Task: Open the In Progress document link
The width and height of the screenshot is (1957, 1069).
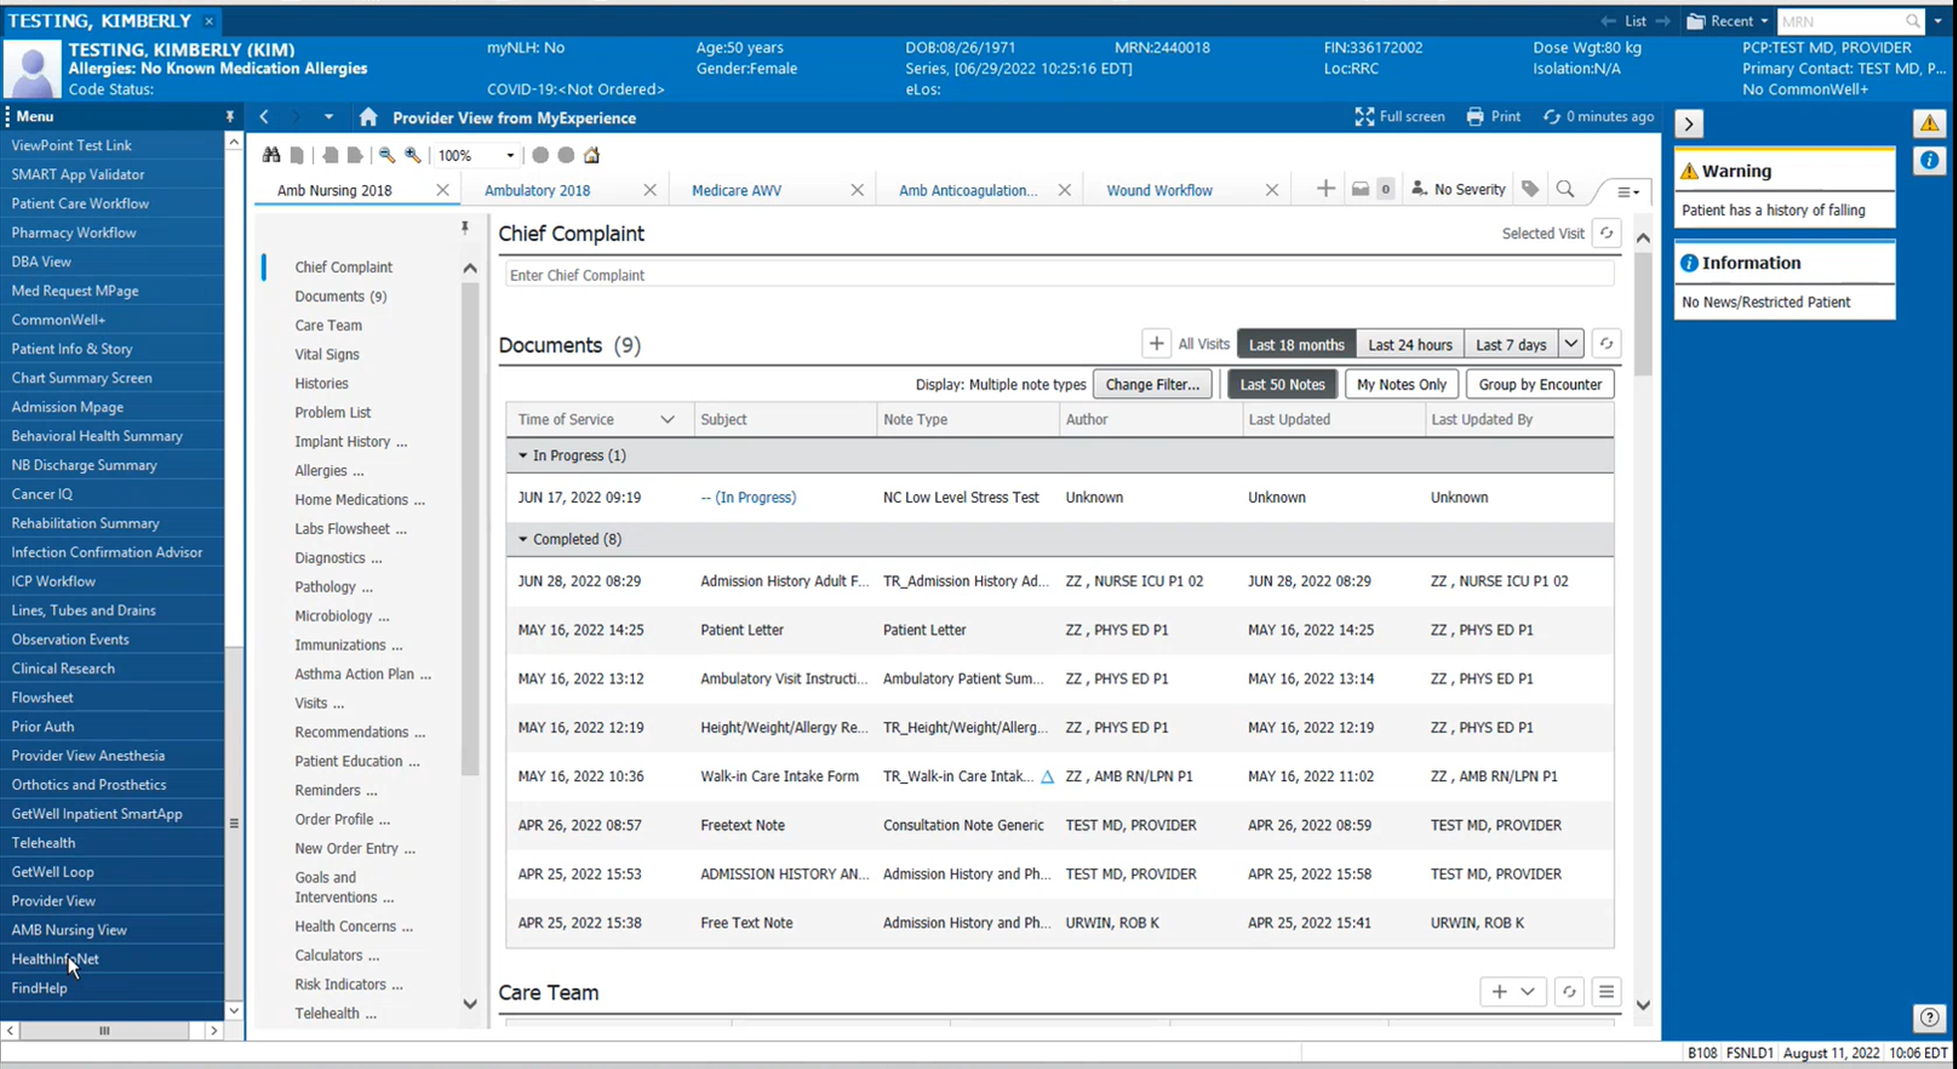Action: [x=748, y=497]
